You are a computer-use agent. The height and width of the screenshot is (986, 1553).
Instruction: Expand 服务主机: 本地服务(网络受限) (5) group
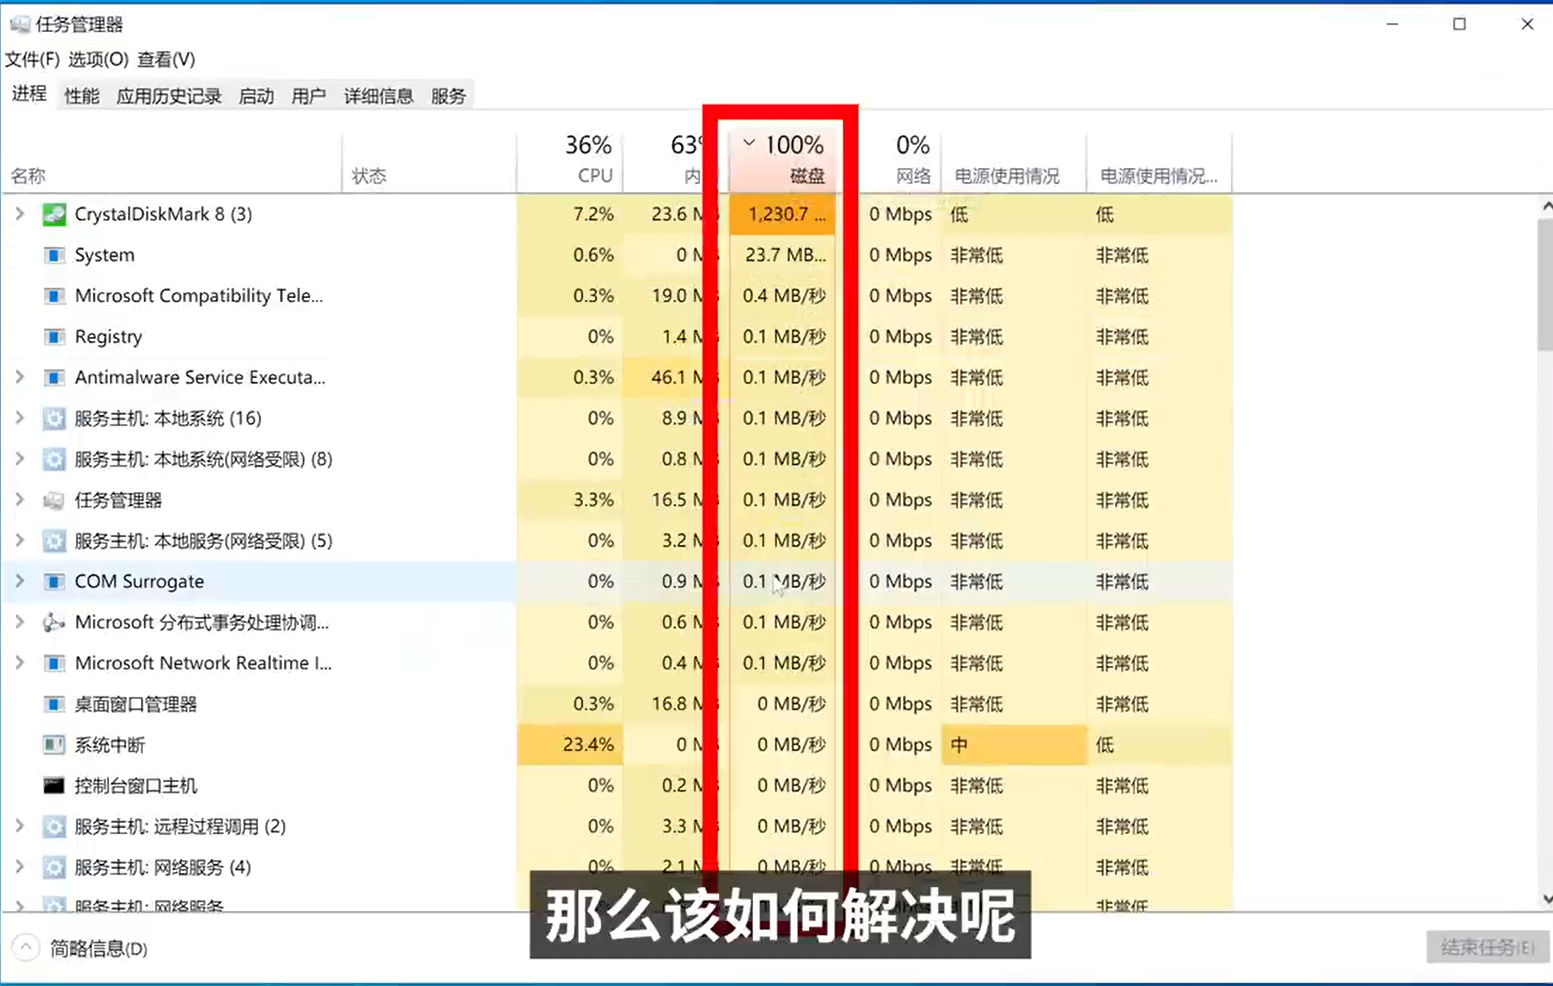point(19,541)
